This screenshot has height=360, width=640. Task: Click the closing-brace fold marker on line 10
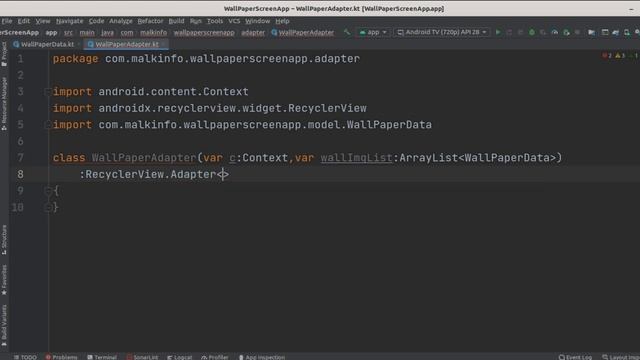[48, 208]
